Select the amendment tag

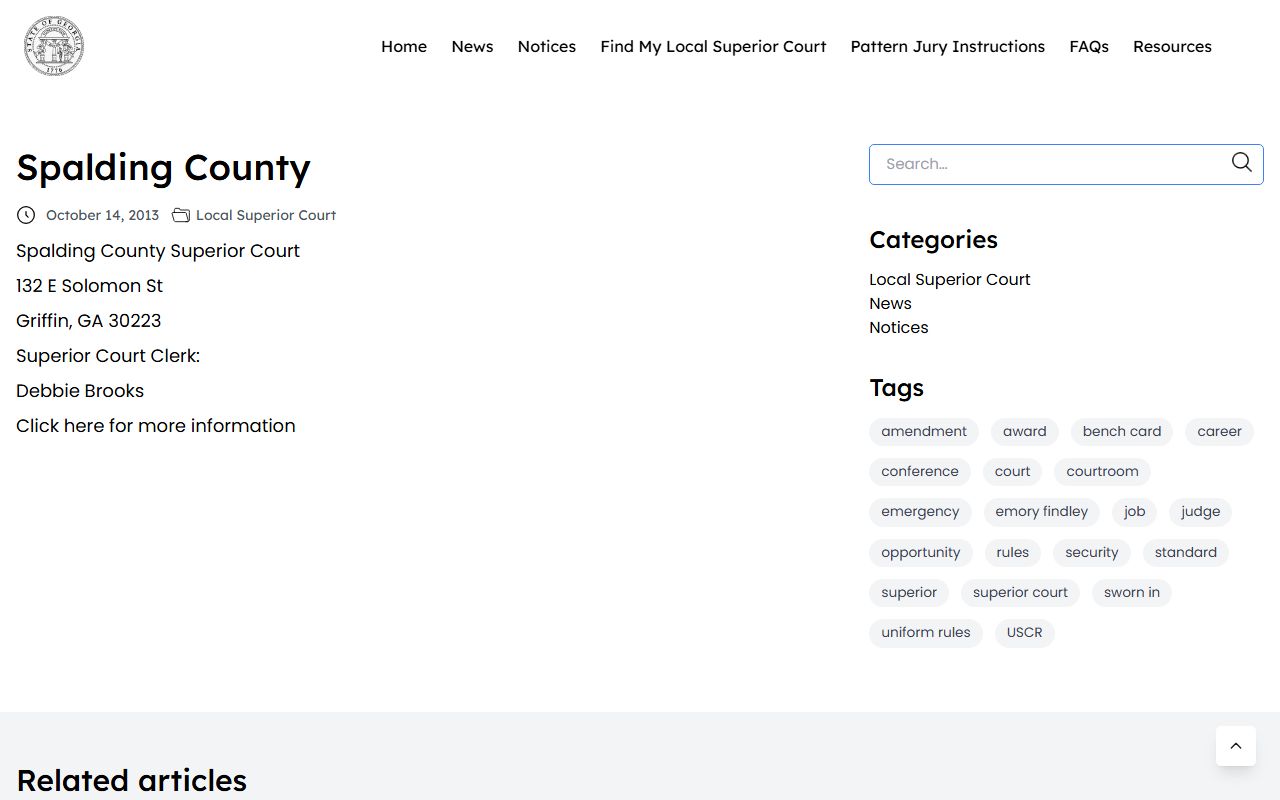click(x=924, y=432)
